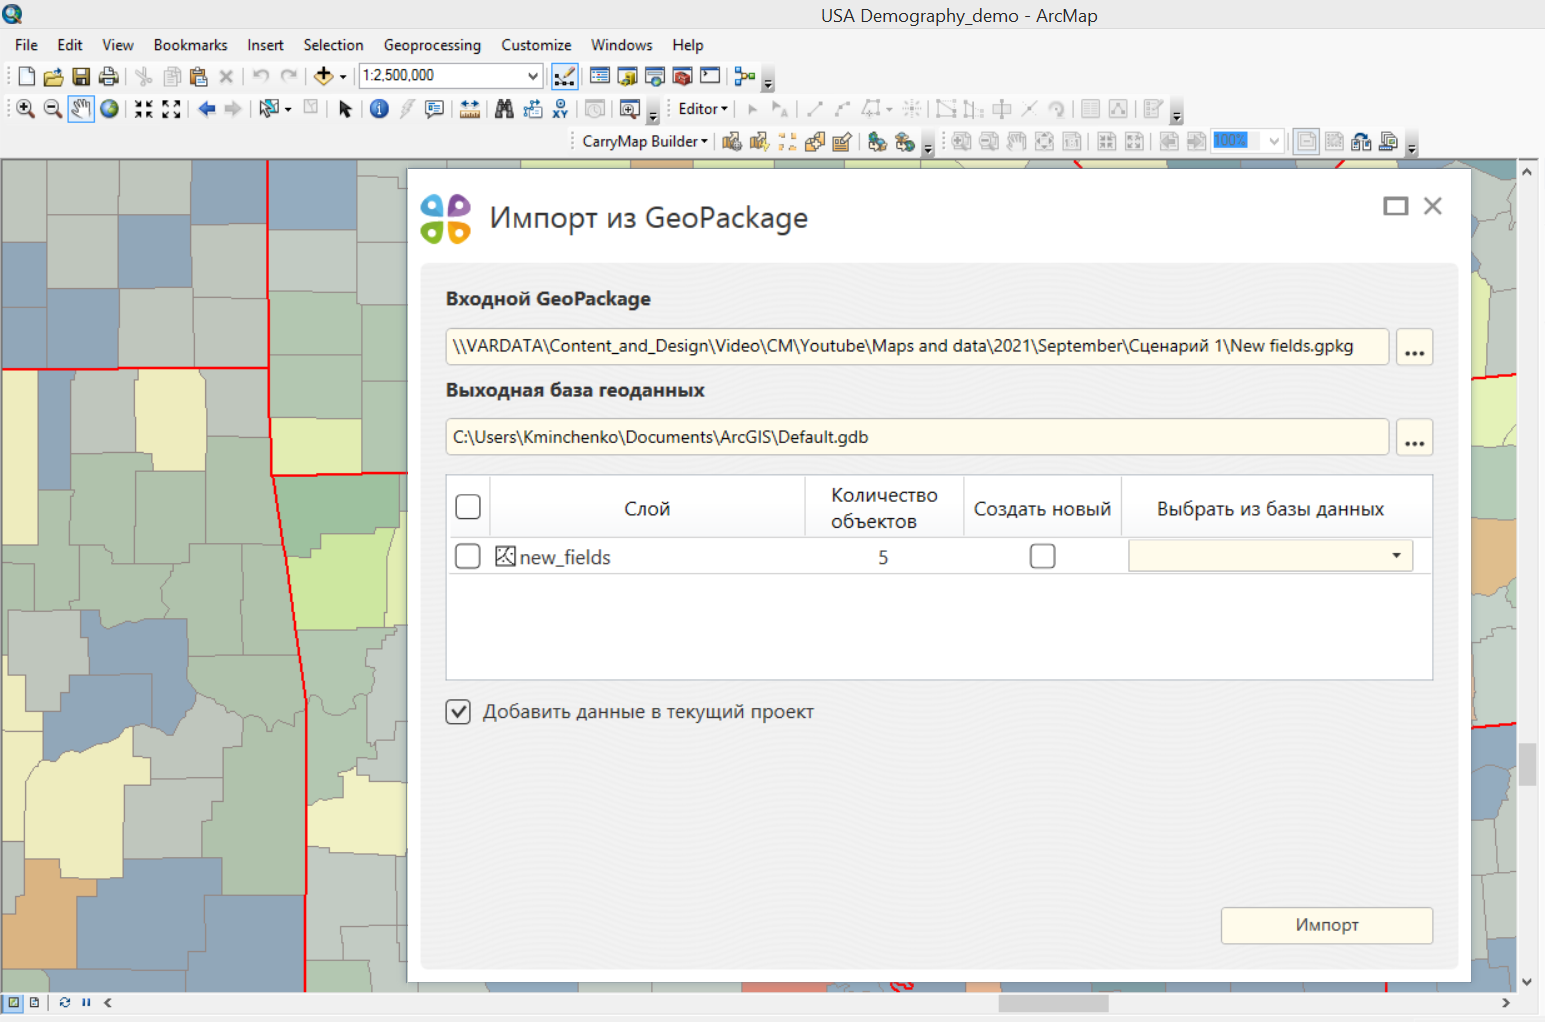Open the ArcToolbox window
This screenshot has width=1545, height=1022.
682,76
